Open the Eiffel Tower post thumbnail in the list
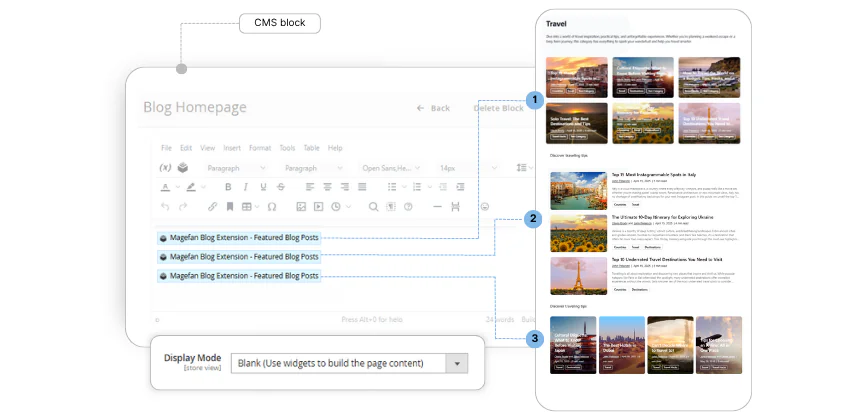The width and height of the screenshot is (850, 420). coord(578,275)
